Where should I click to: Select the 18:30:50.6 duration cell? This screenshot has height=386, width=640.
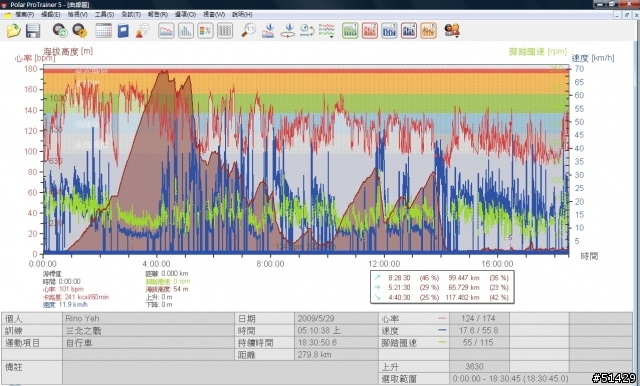tap(336, 343)
